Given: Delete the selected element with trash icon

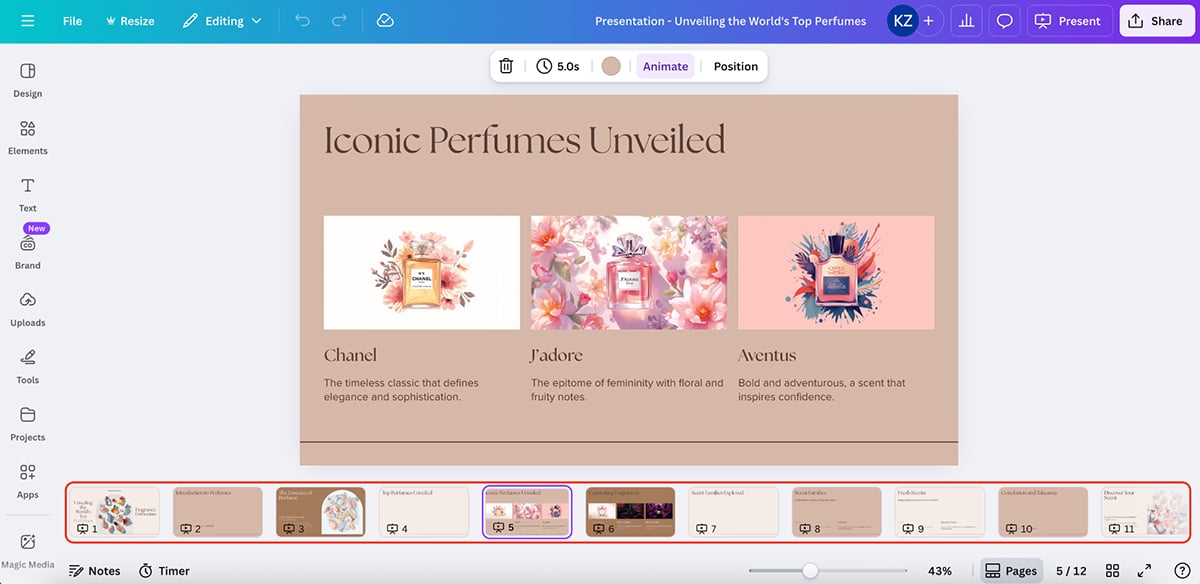Looking at the screenshot, I should [x=506, y=65].
